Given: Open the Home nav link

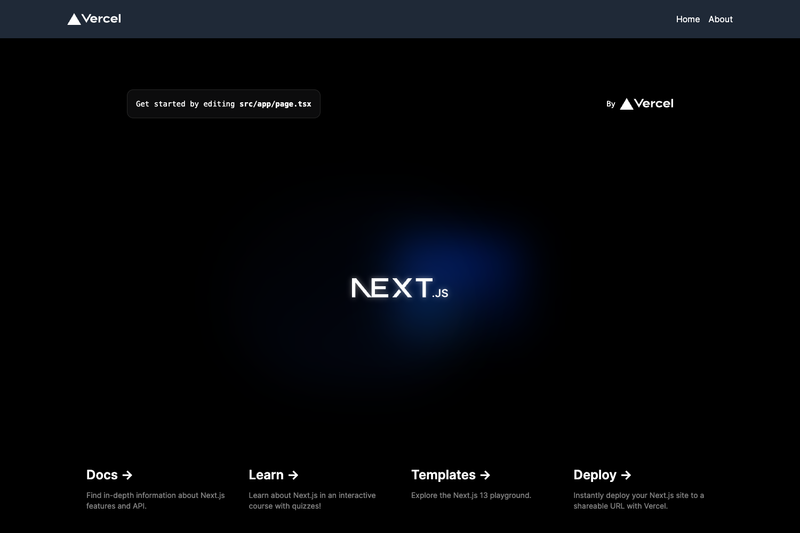Looking at the screenshot, I should [x=688, y=19].
